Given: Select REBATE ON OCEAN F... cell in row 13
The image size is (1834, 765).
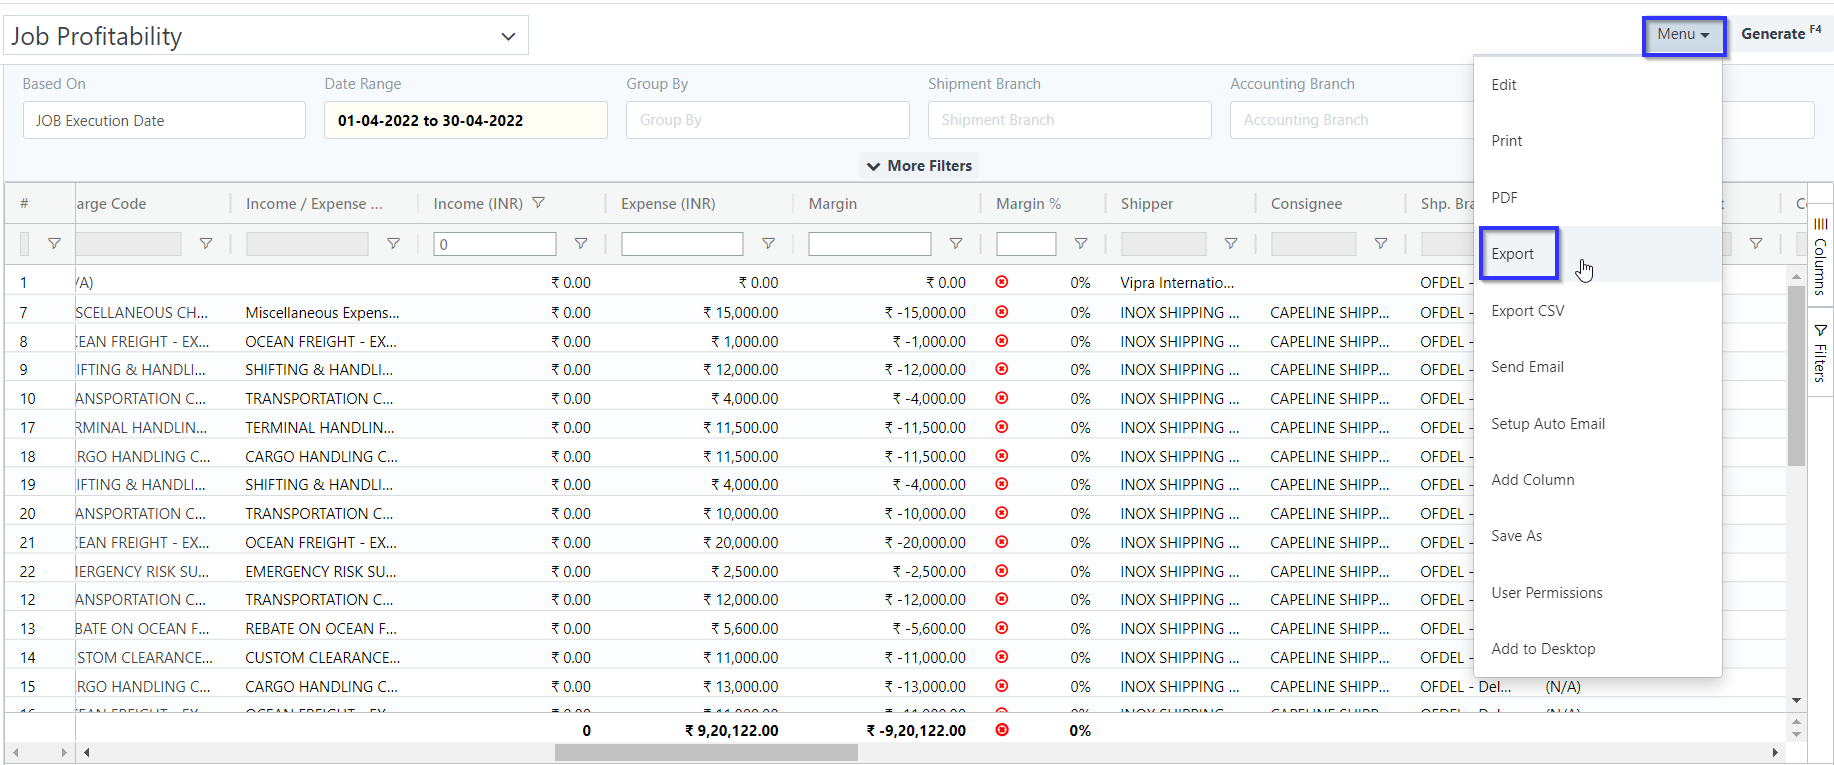Looking at the screenshot, I should (321, 629).
